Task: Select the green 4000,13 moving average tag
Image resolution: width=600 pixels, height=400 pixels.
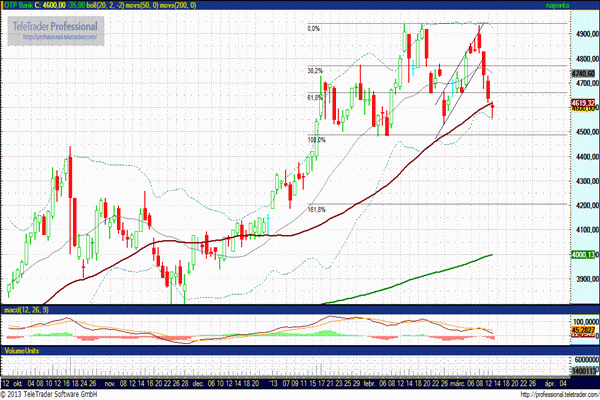Action: click(584, 255)
